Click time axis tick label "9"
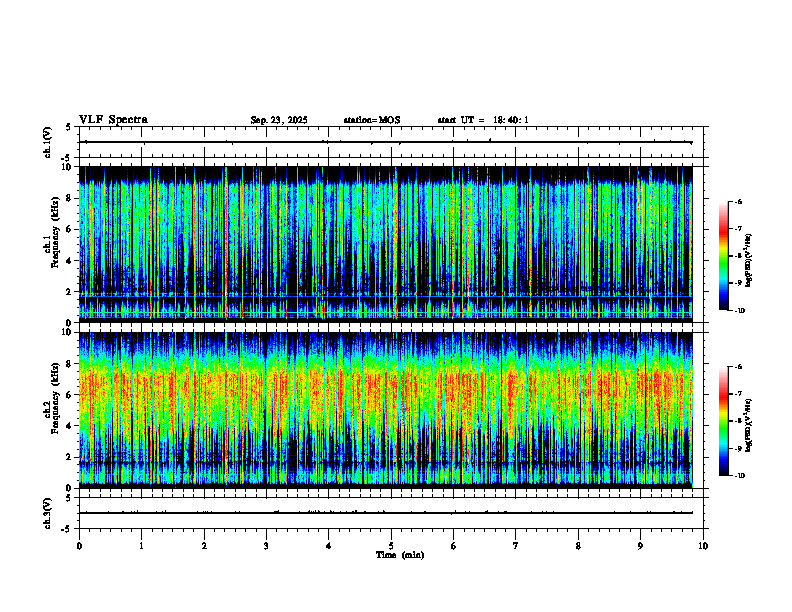Image resolution: width=792 pixels, height=612 pixels. [640, 546]
